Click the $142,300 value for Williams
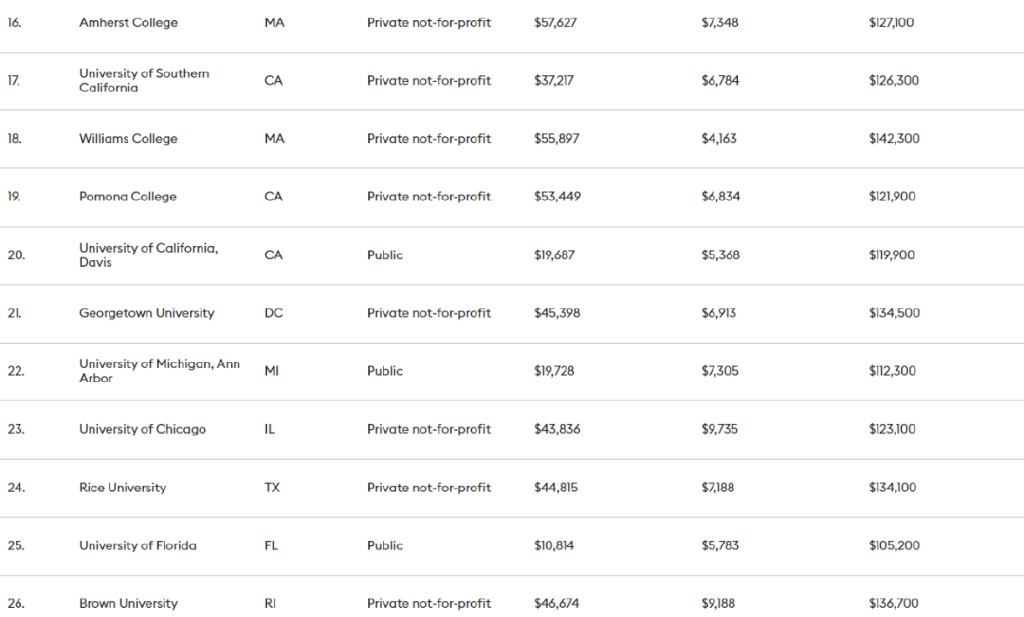The height and width of the screenshot is (617, 1024). [x=894, y=139]
